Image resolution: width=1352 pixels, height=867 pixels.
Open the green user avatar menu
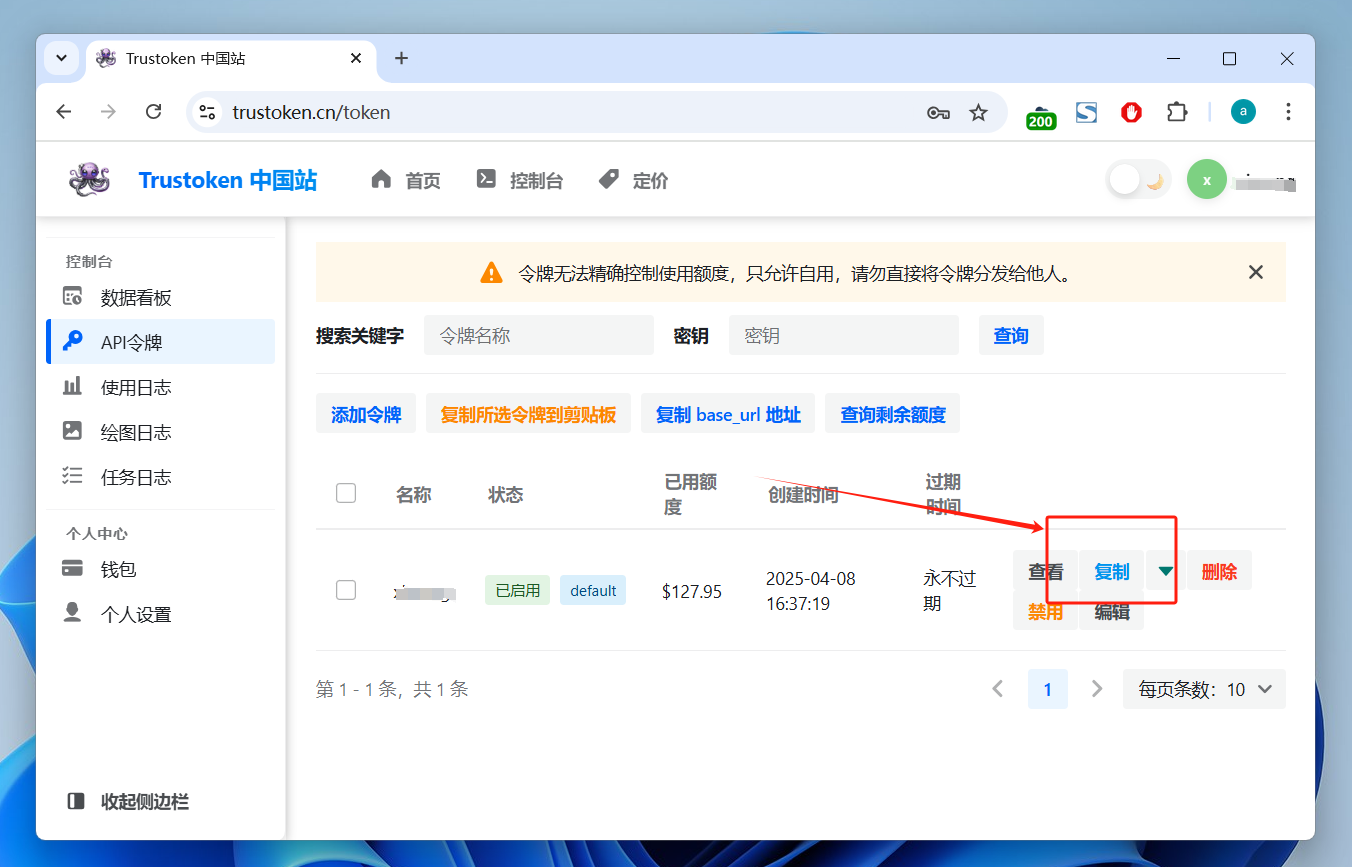1207,180
